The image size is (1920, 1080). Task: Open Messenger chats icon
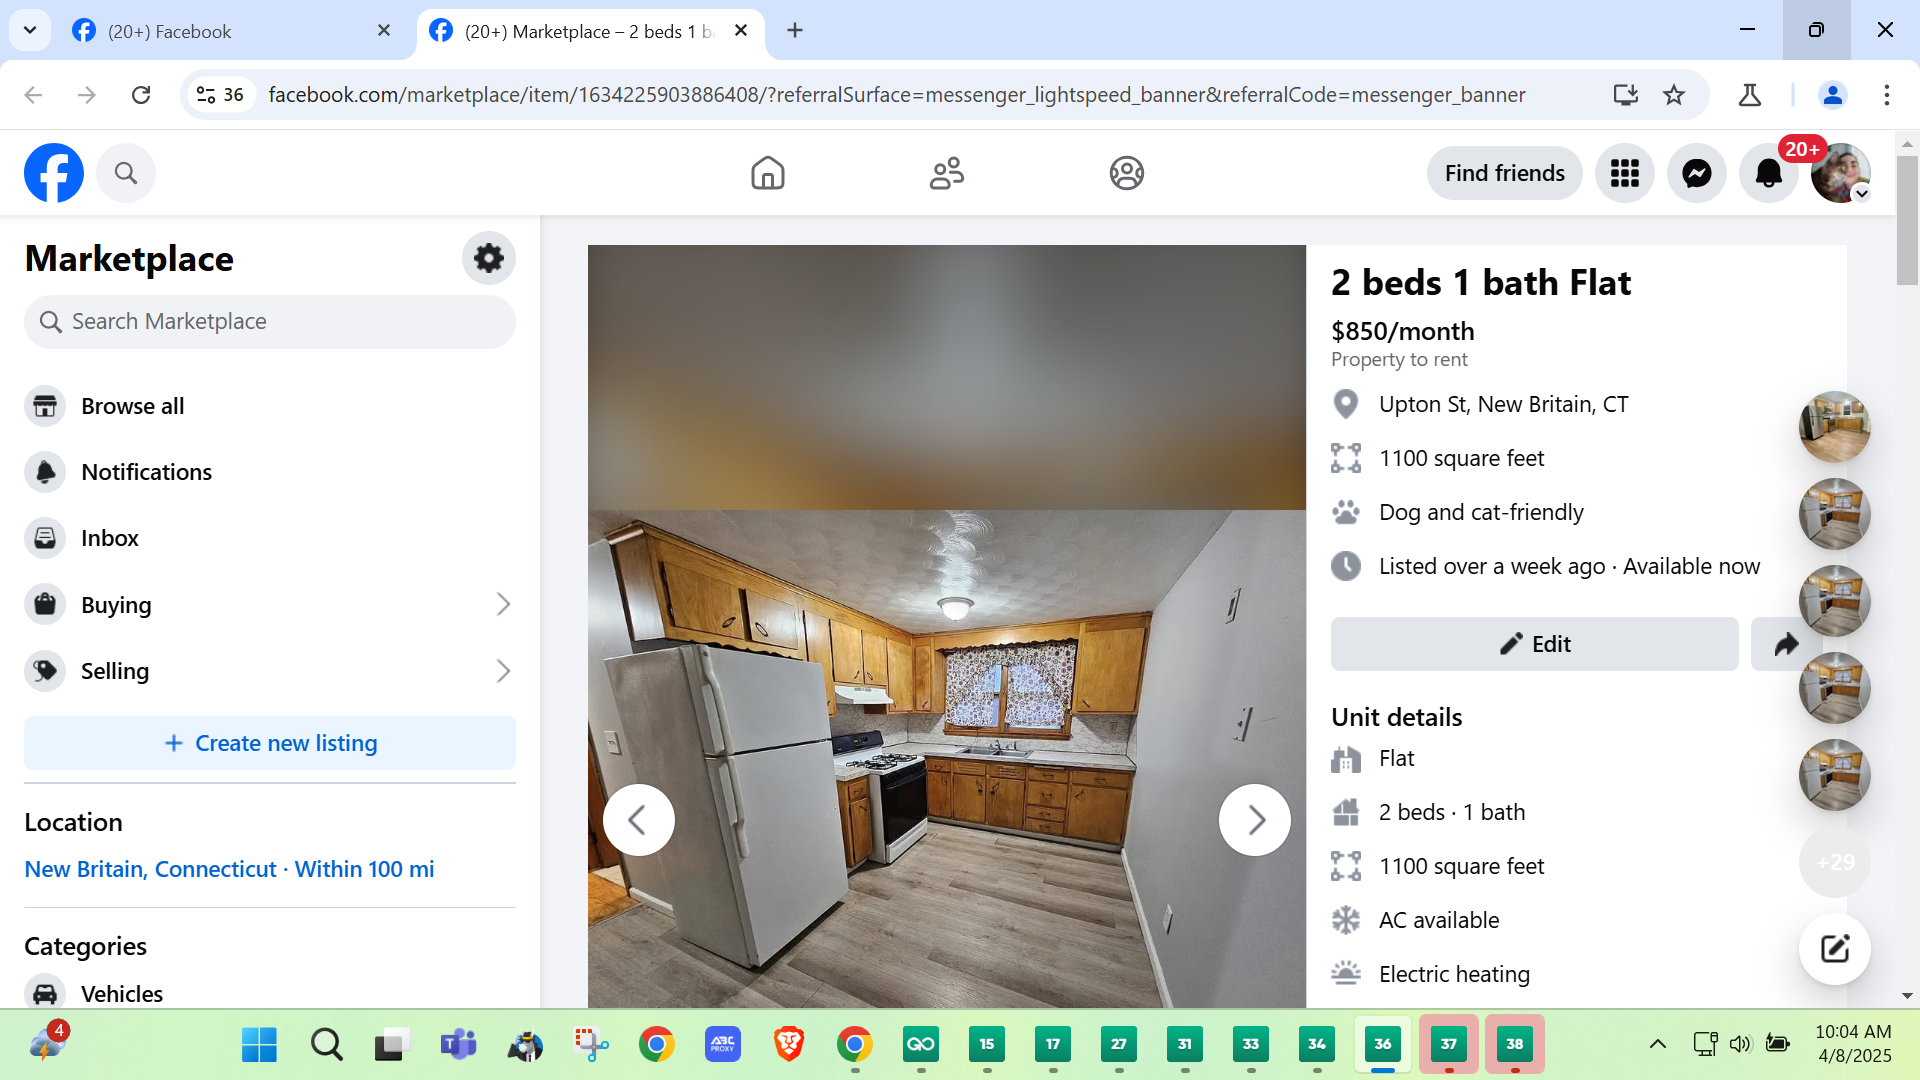[x=1696, y=173]
